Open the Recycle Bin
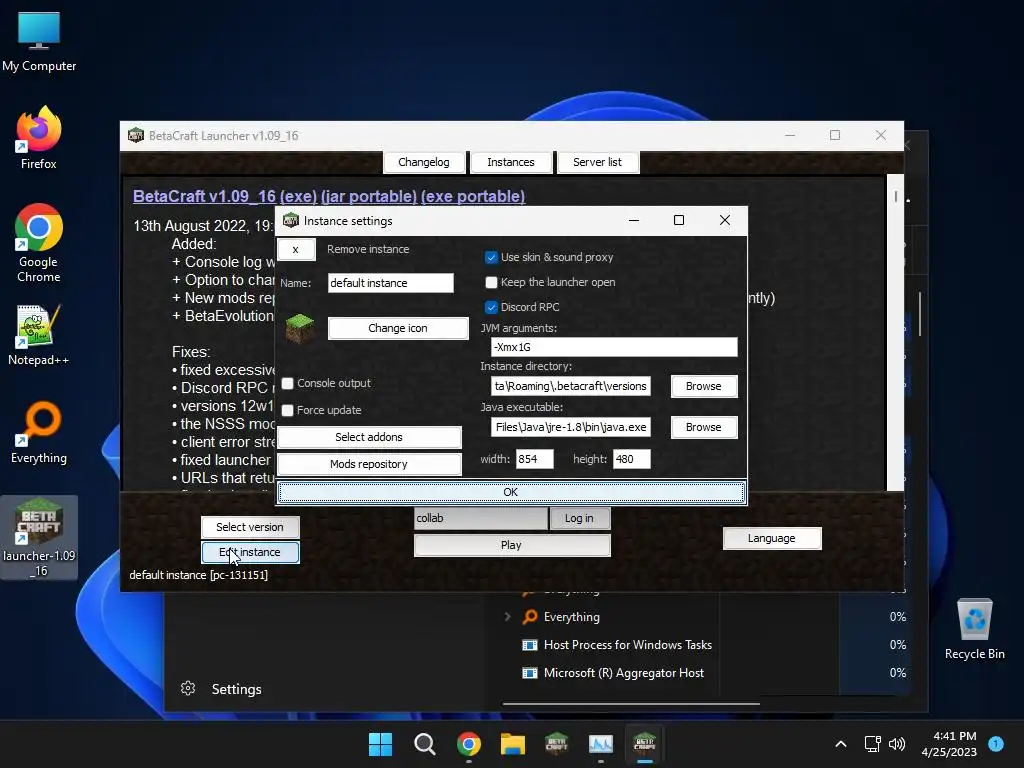 click(974, 628)
